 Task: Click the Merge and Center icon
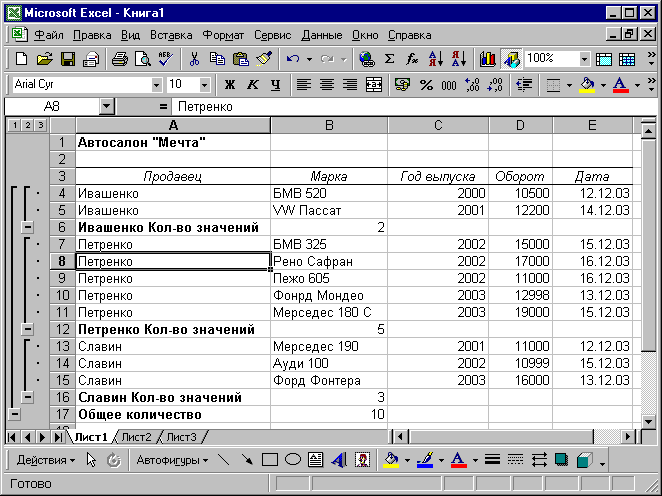(374, 85)
